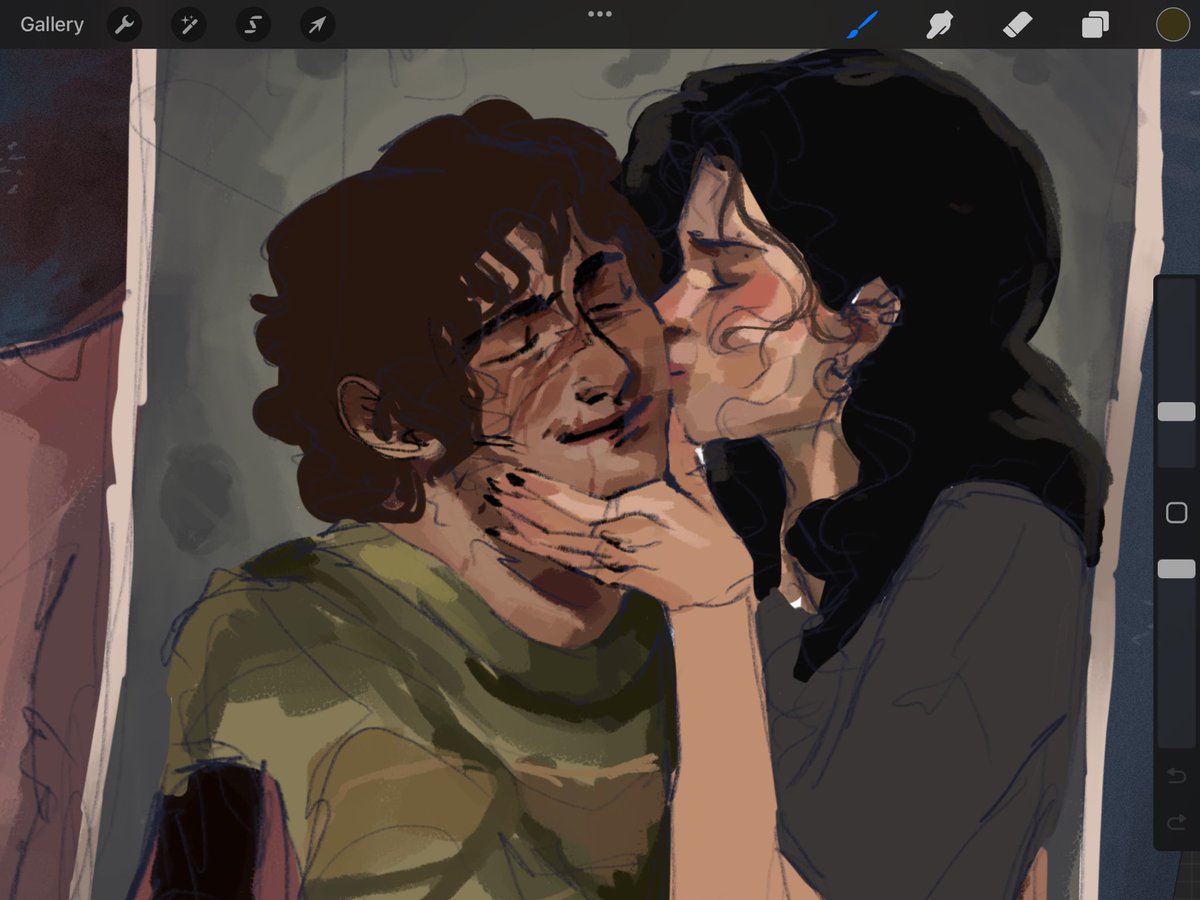Viewport: 1200px width, 900px height.
Task: Undo the last stroke
Action: click(x=1176, y=777)
